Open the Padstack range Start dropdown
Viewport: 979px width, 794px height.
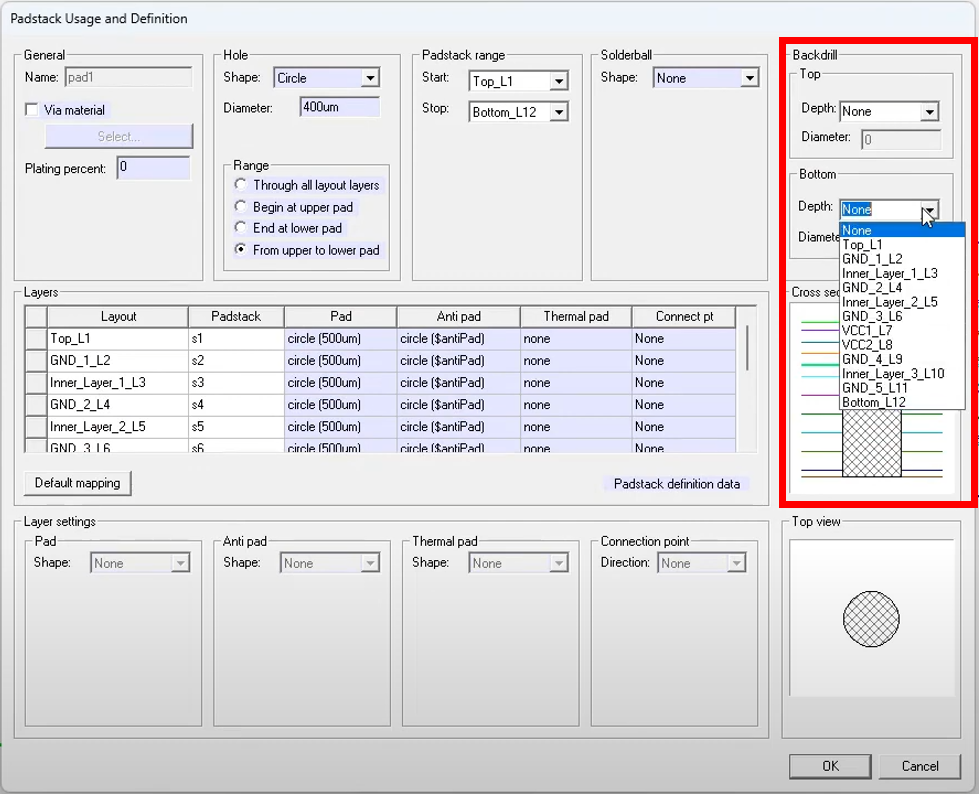[559, 81]
